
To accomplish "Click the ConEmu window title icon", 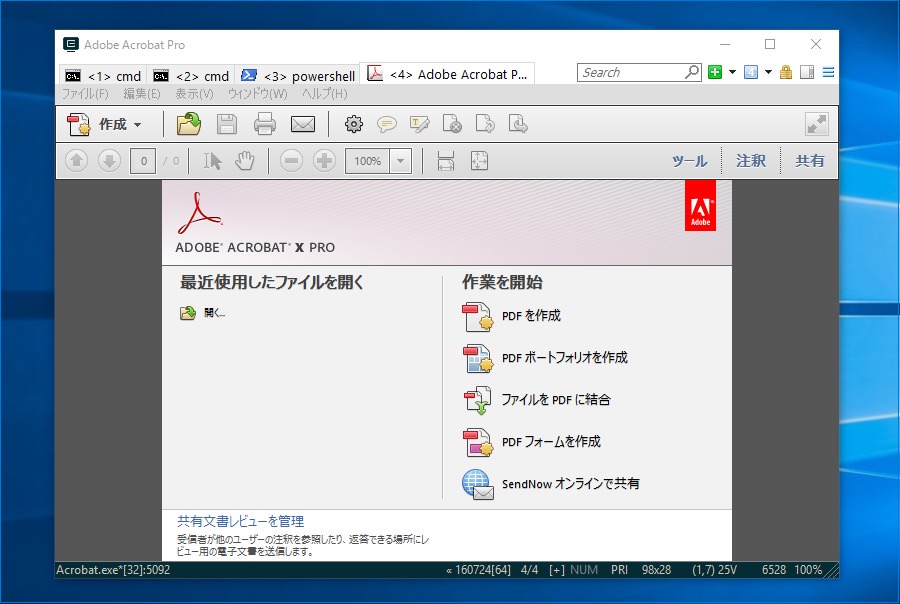I will (x=71, y=45).
